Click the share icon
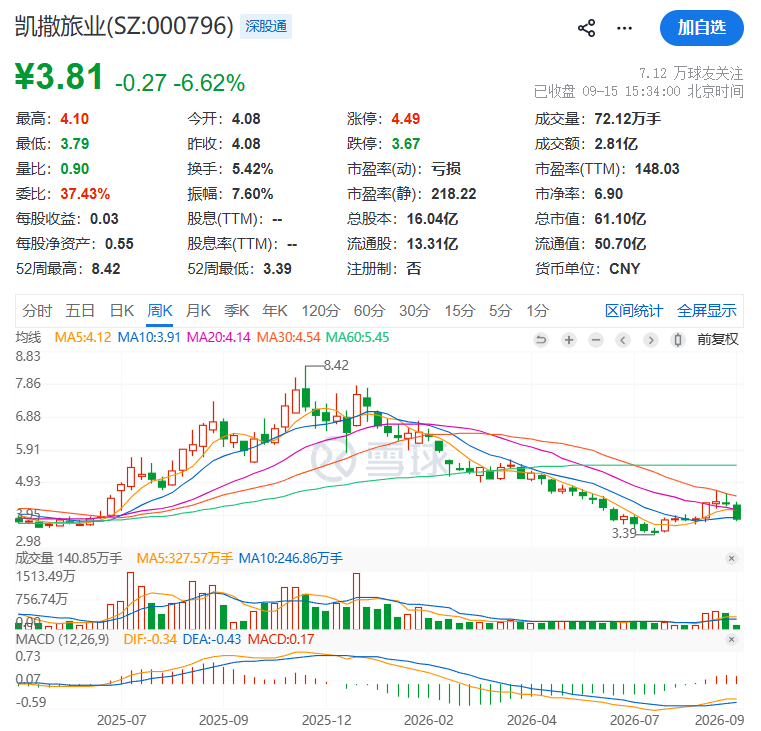Viewport: 761px width, 731px height. (x=586, y=28)
